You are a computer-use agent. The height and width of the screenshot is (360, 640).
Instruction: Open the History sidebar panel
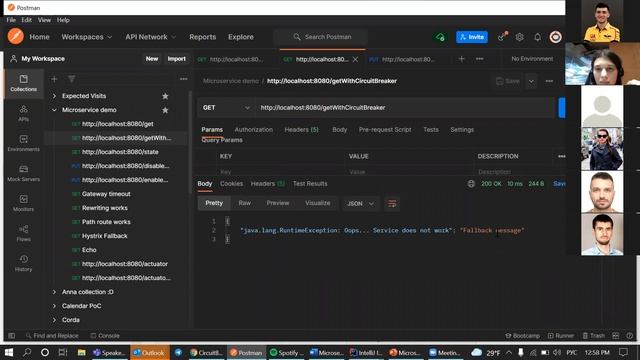23,263
